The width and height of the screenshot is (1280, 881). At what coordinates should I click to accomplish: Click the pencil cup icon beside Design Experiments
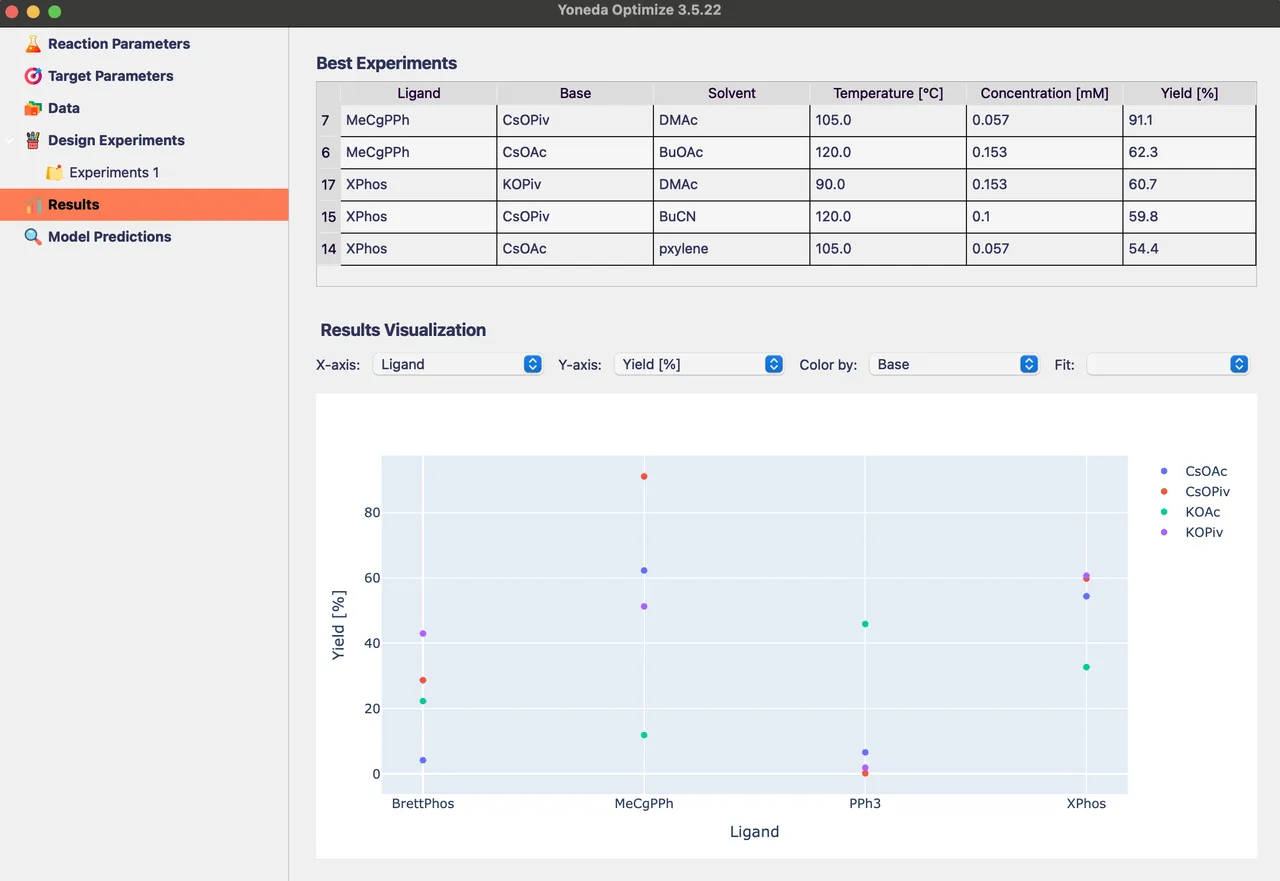point(33,140)
